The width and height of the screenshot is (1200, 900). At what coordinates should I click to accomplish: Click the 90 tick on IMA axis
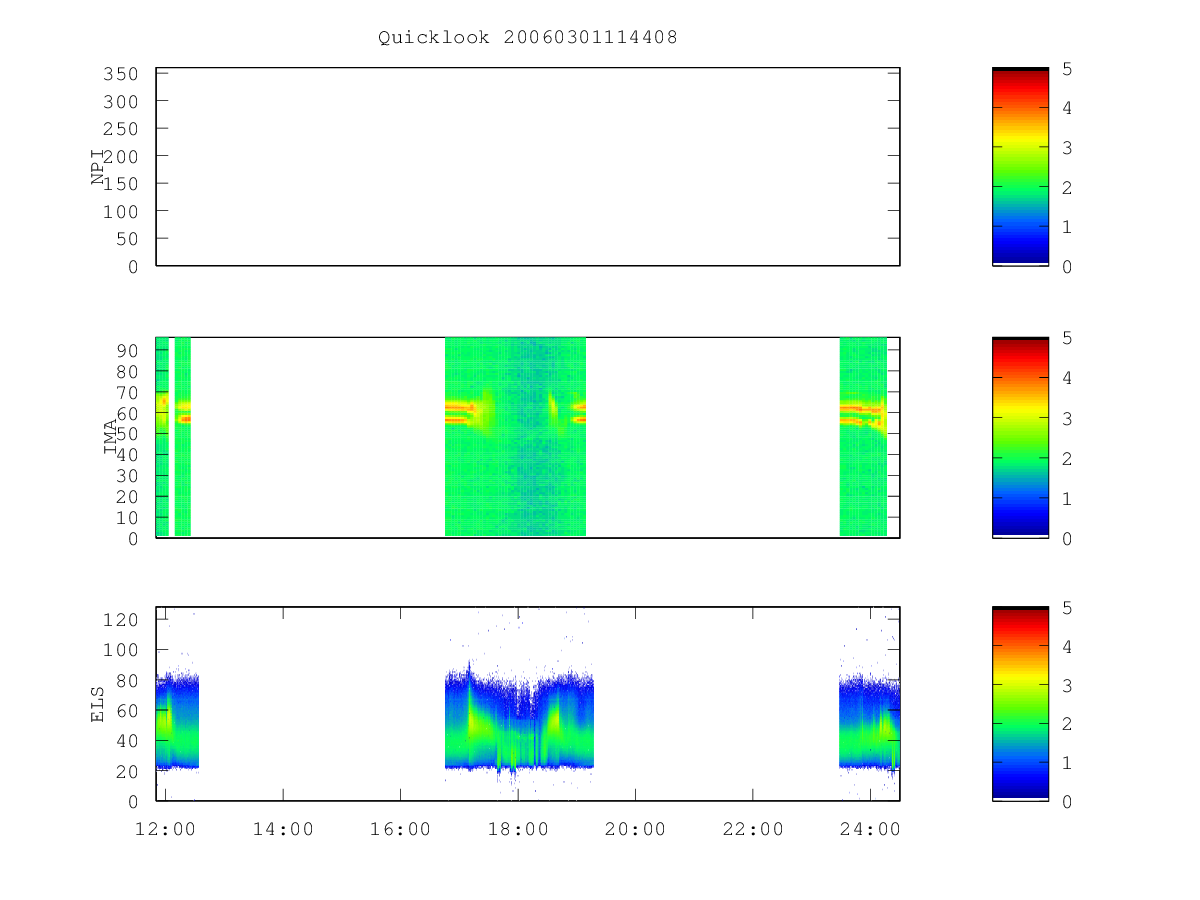[128, 350]
